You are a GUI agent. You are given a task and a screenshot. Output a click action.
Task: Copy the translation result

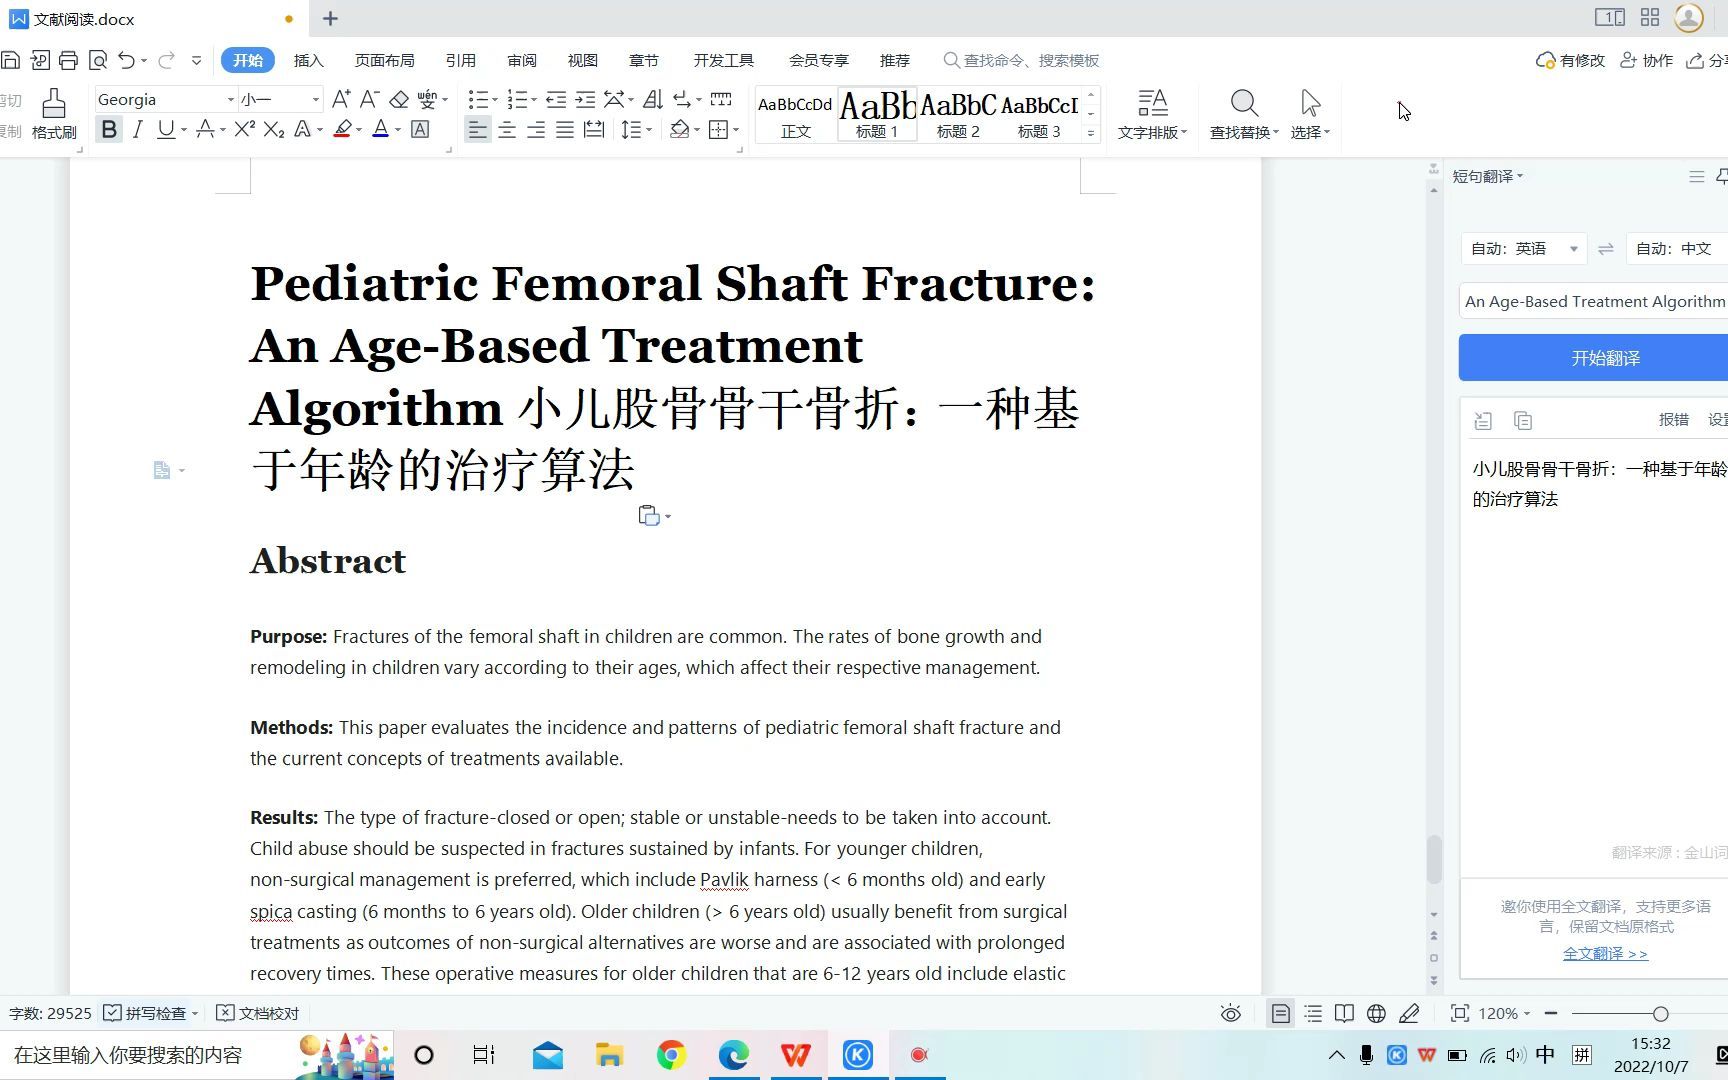click(1522, 421)
